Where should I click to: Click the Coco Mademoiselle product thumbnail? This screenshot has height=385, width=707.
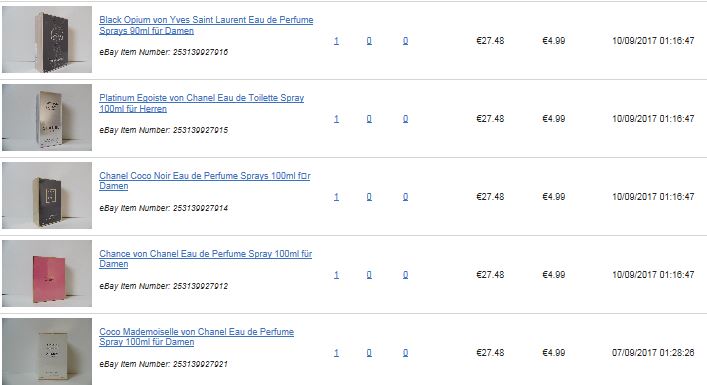47,351
